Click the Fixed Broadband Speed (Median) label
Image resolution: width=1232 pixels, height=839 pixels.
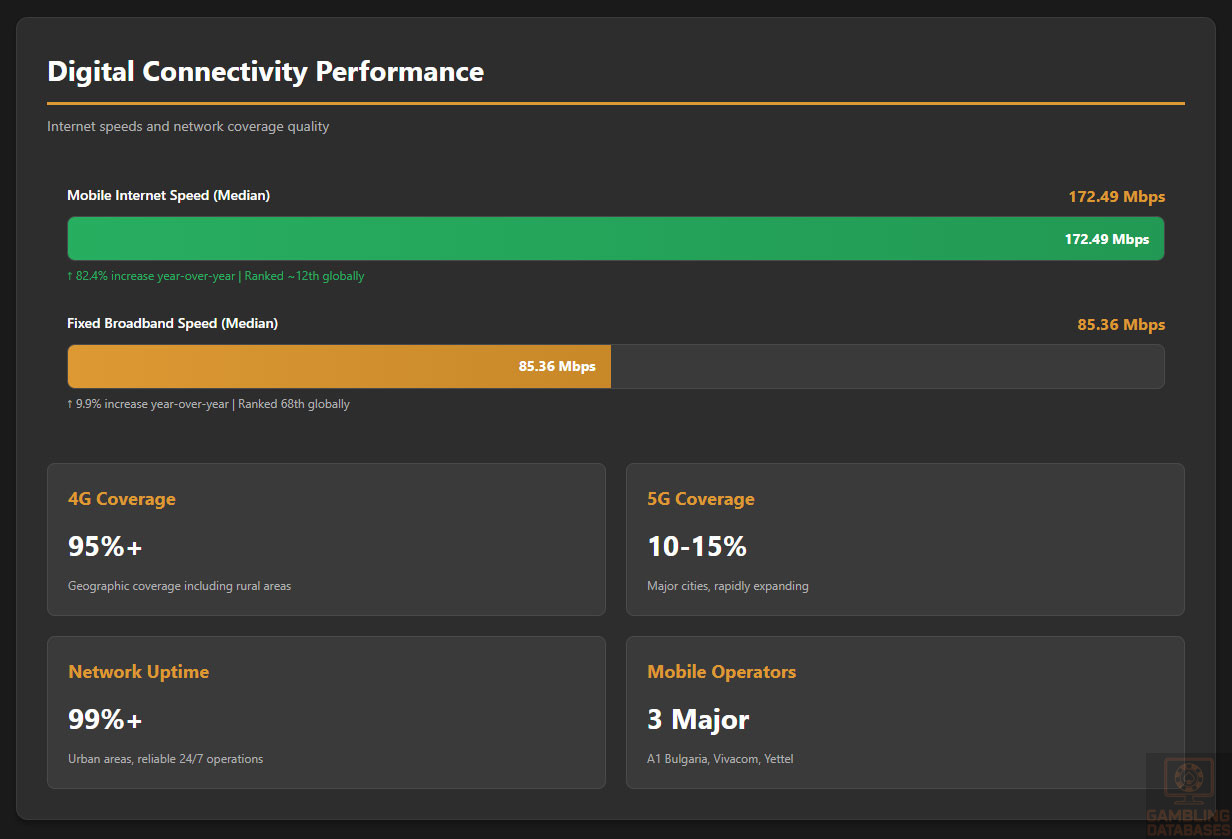coord(172,324)
